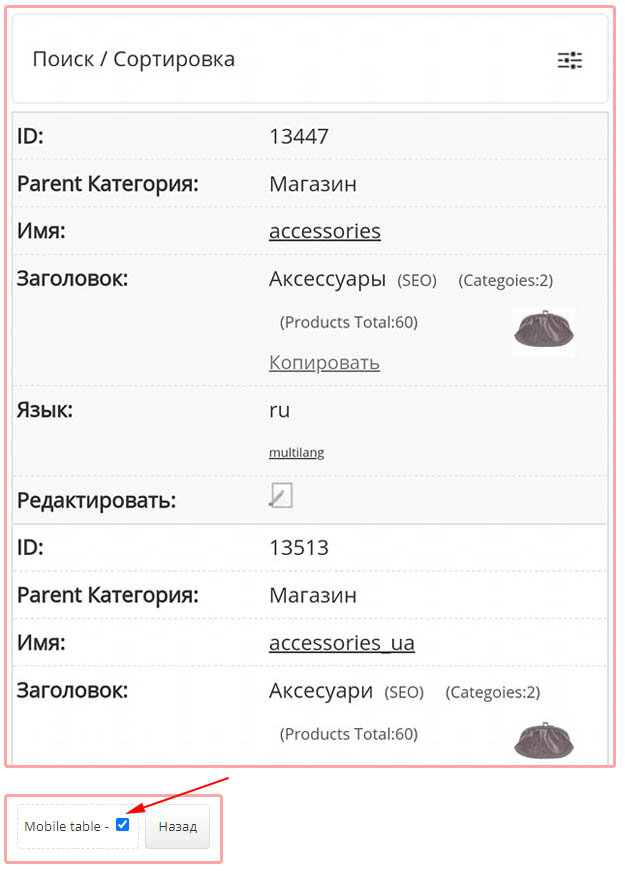Click the edit pencil icon for accessories
Screen dimensions: 625x871
[x=281, y=496]
